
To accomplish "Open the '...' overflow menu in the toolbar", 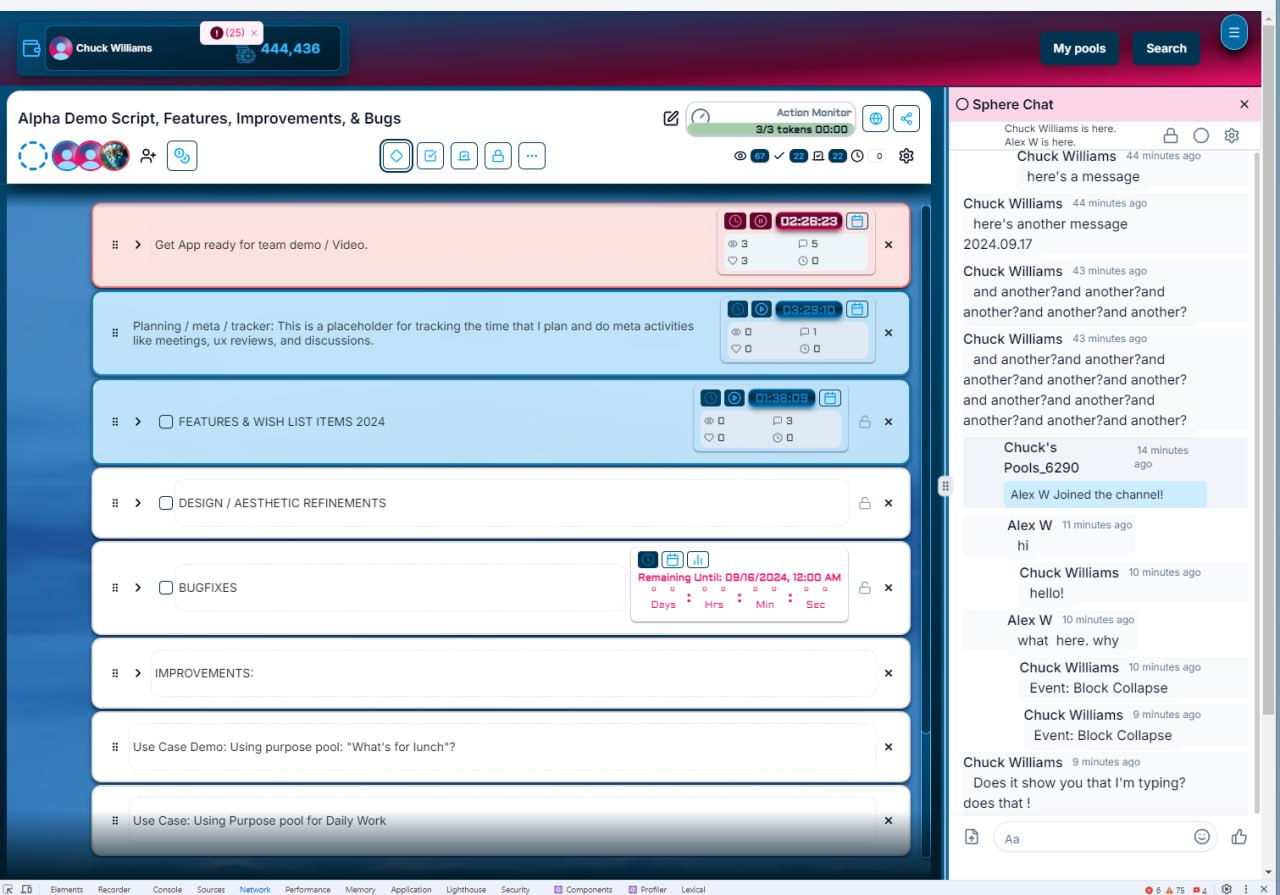I will coord(532,155).
